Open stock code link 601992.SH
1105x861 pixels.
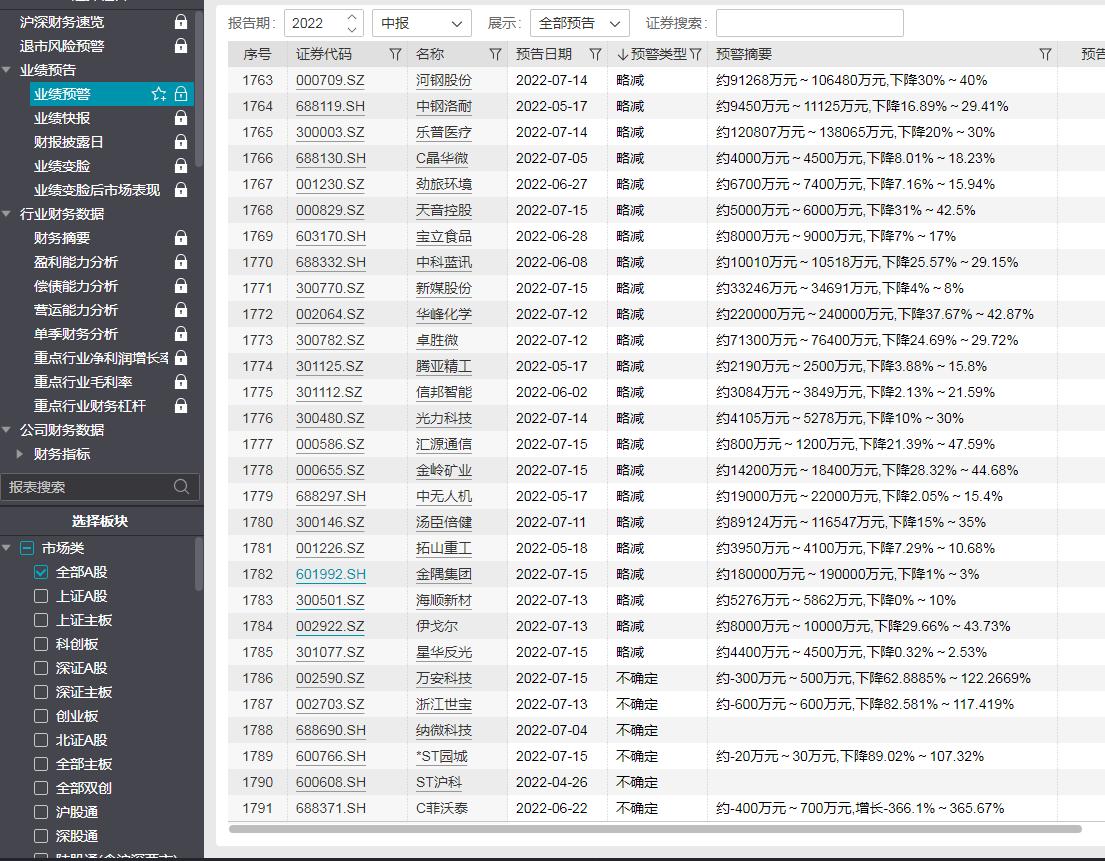point(331,574)
